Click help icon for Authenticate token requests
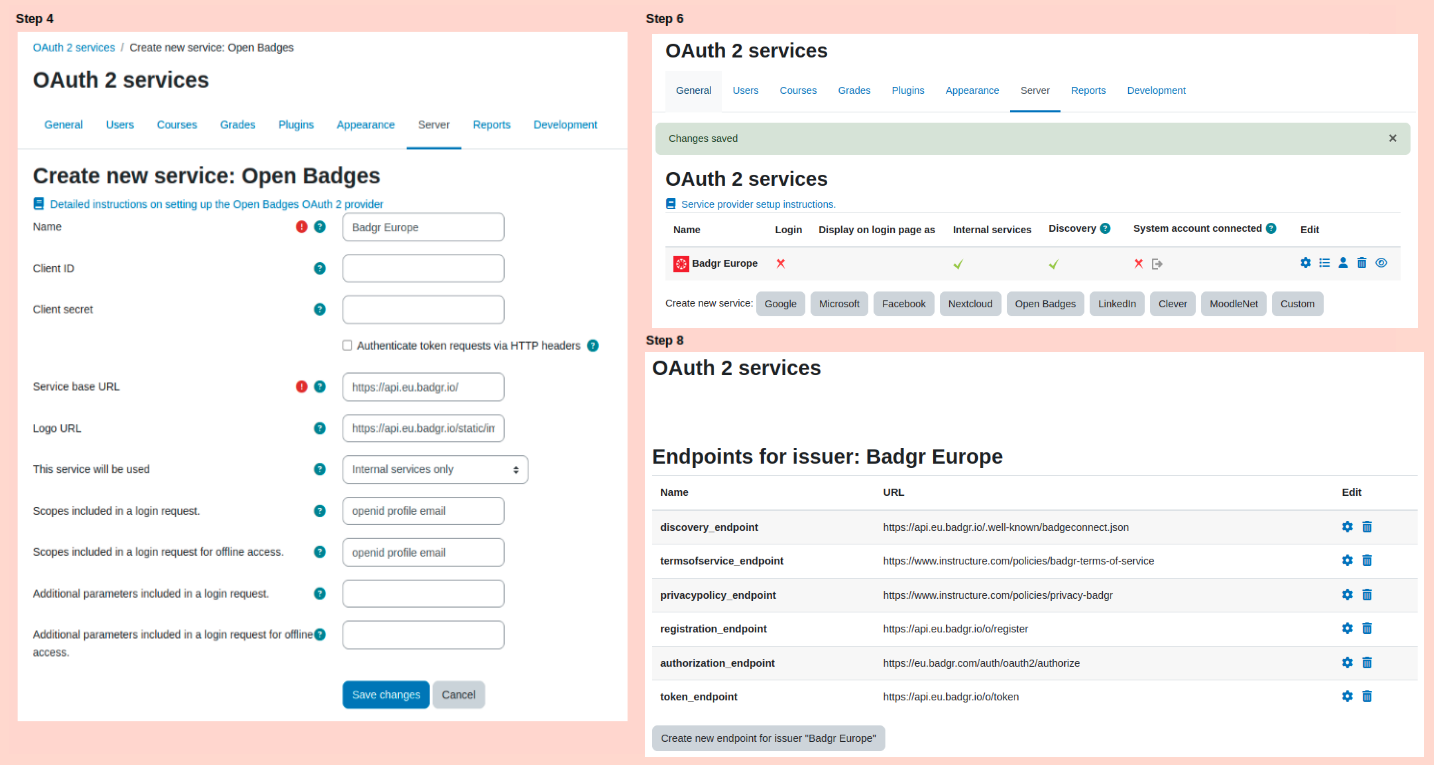Image resolution: width=1434 pixels, height=765 pixels. click(593, 346)
